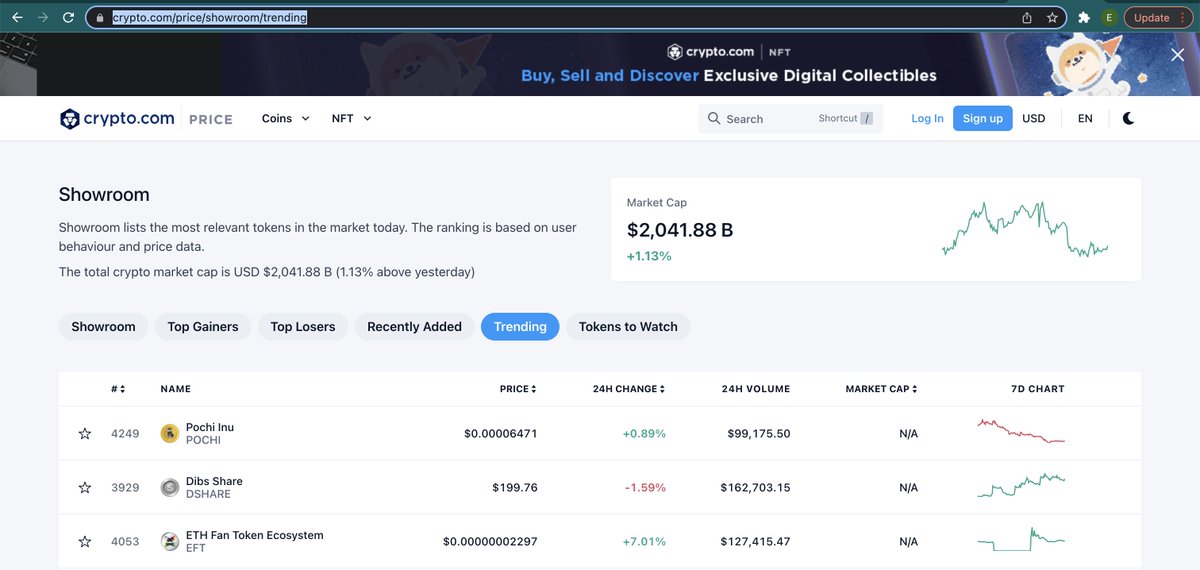Bookmark this page with the star
Viewport: 1200px width, 570px height.
tap(1052, 18)
